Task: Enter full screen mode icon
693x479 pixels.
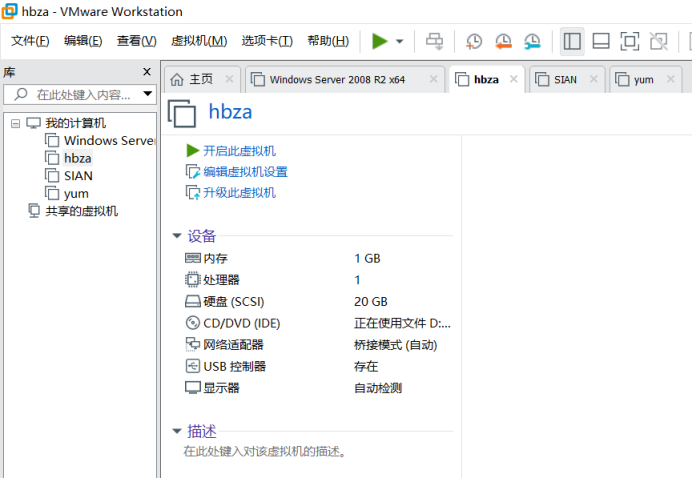Action: tap(629, 42)
